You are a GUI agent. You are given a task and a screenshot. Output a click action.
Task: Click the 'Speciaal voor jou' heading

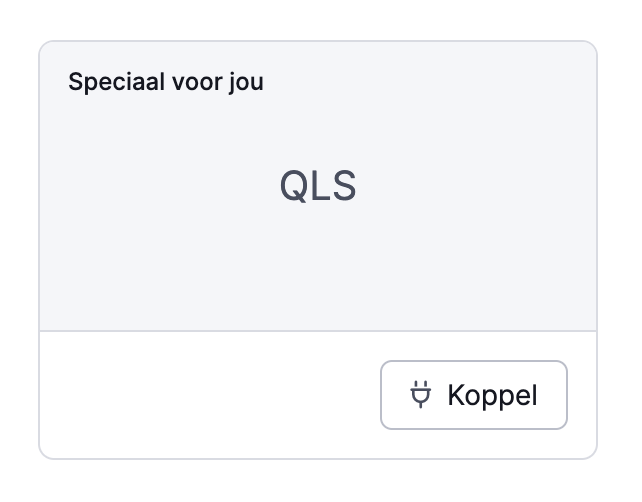(166, 82)
